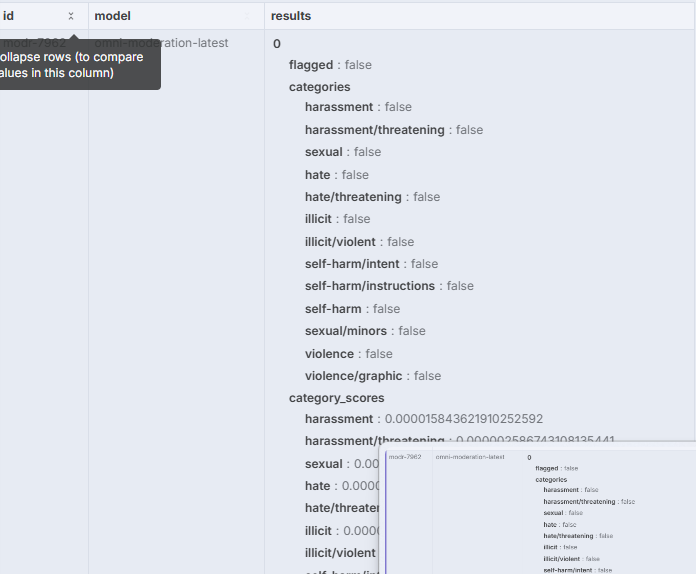
Task: Collapse the categories tree node
Action: click(319, 87)
